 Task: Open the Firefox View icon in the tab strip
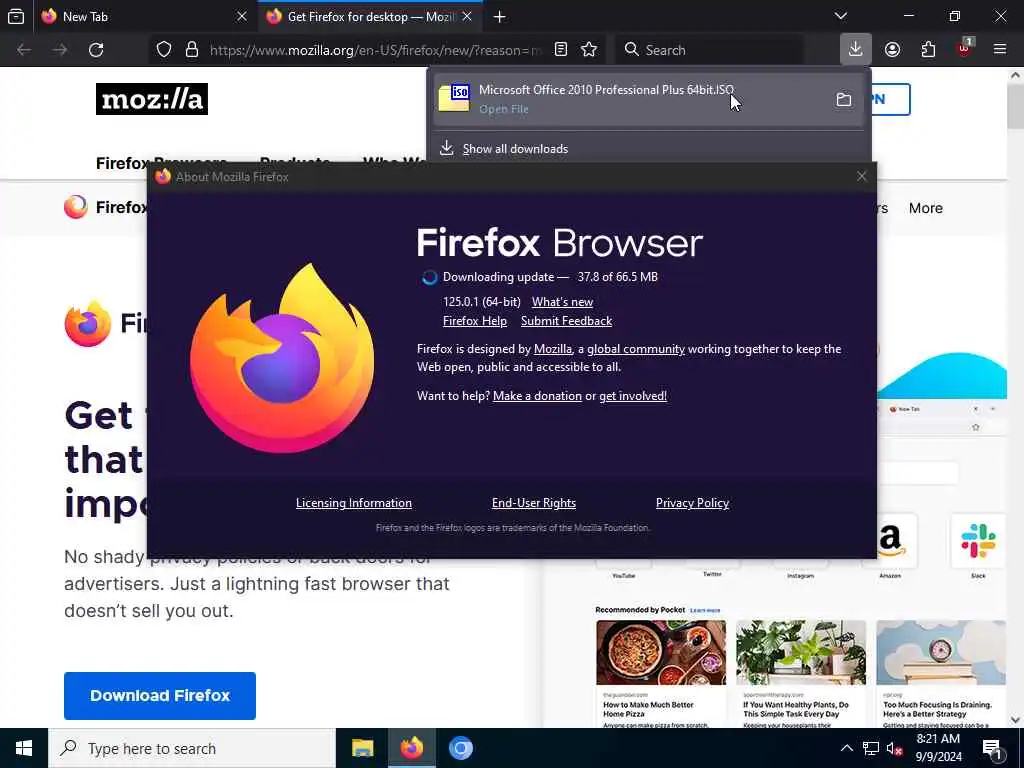pyautogui.click(x=16, y=16)
